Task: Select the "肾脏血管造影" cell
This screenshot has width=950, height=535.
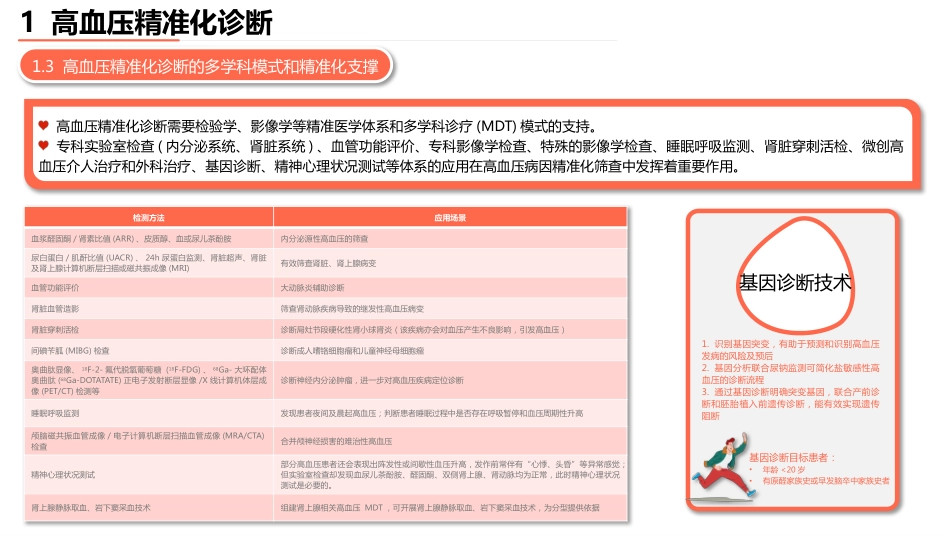Action: [x=148, y=309]
